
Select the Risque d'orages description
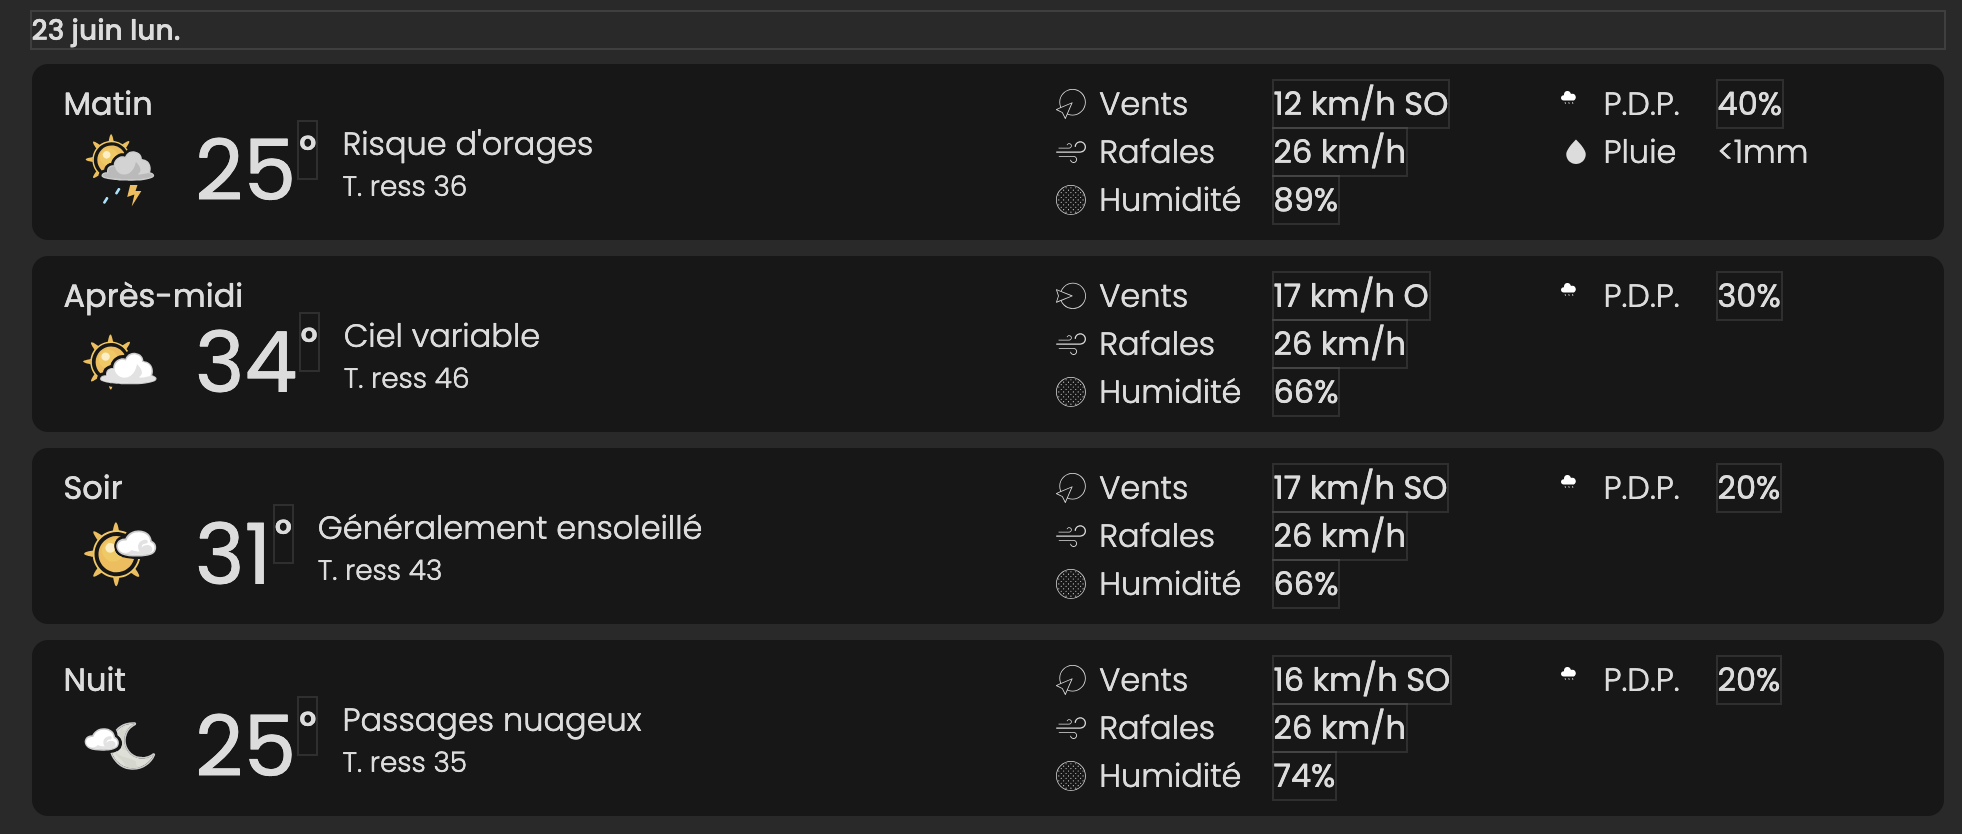[x=467, y=144]
